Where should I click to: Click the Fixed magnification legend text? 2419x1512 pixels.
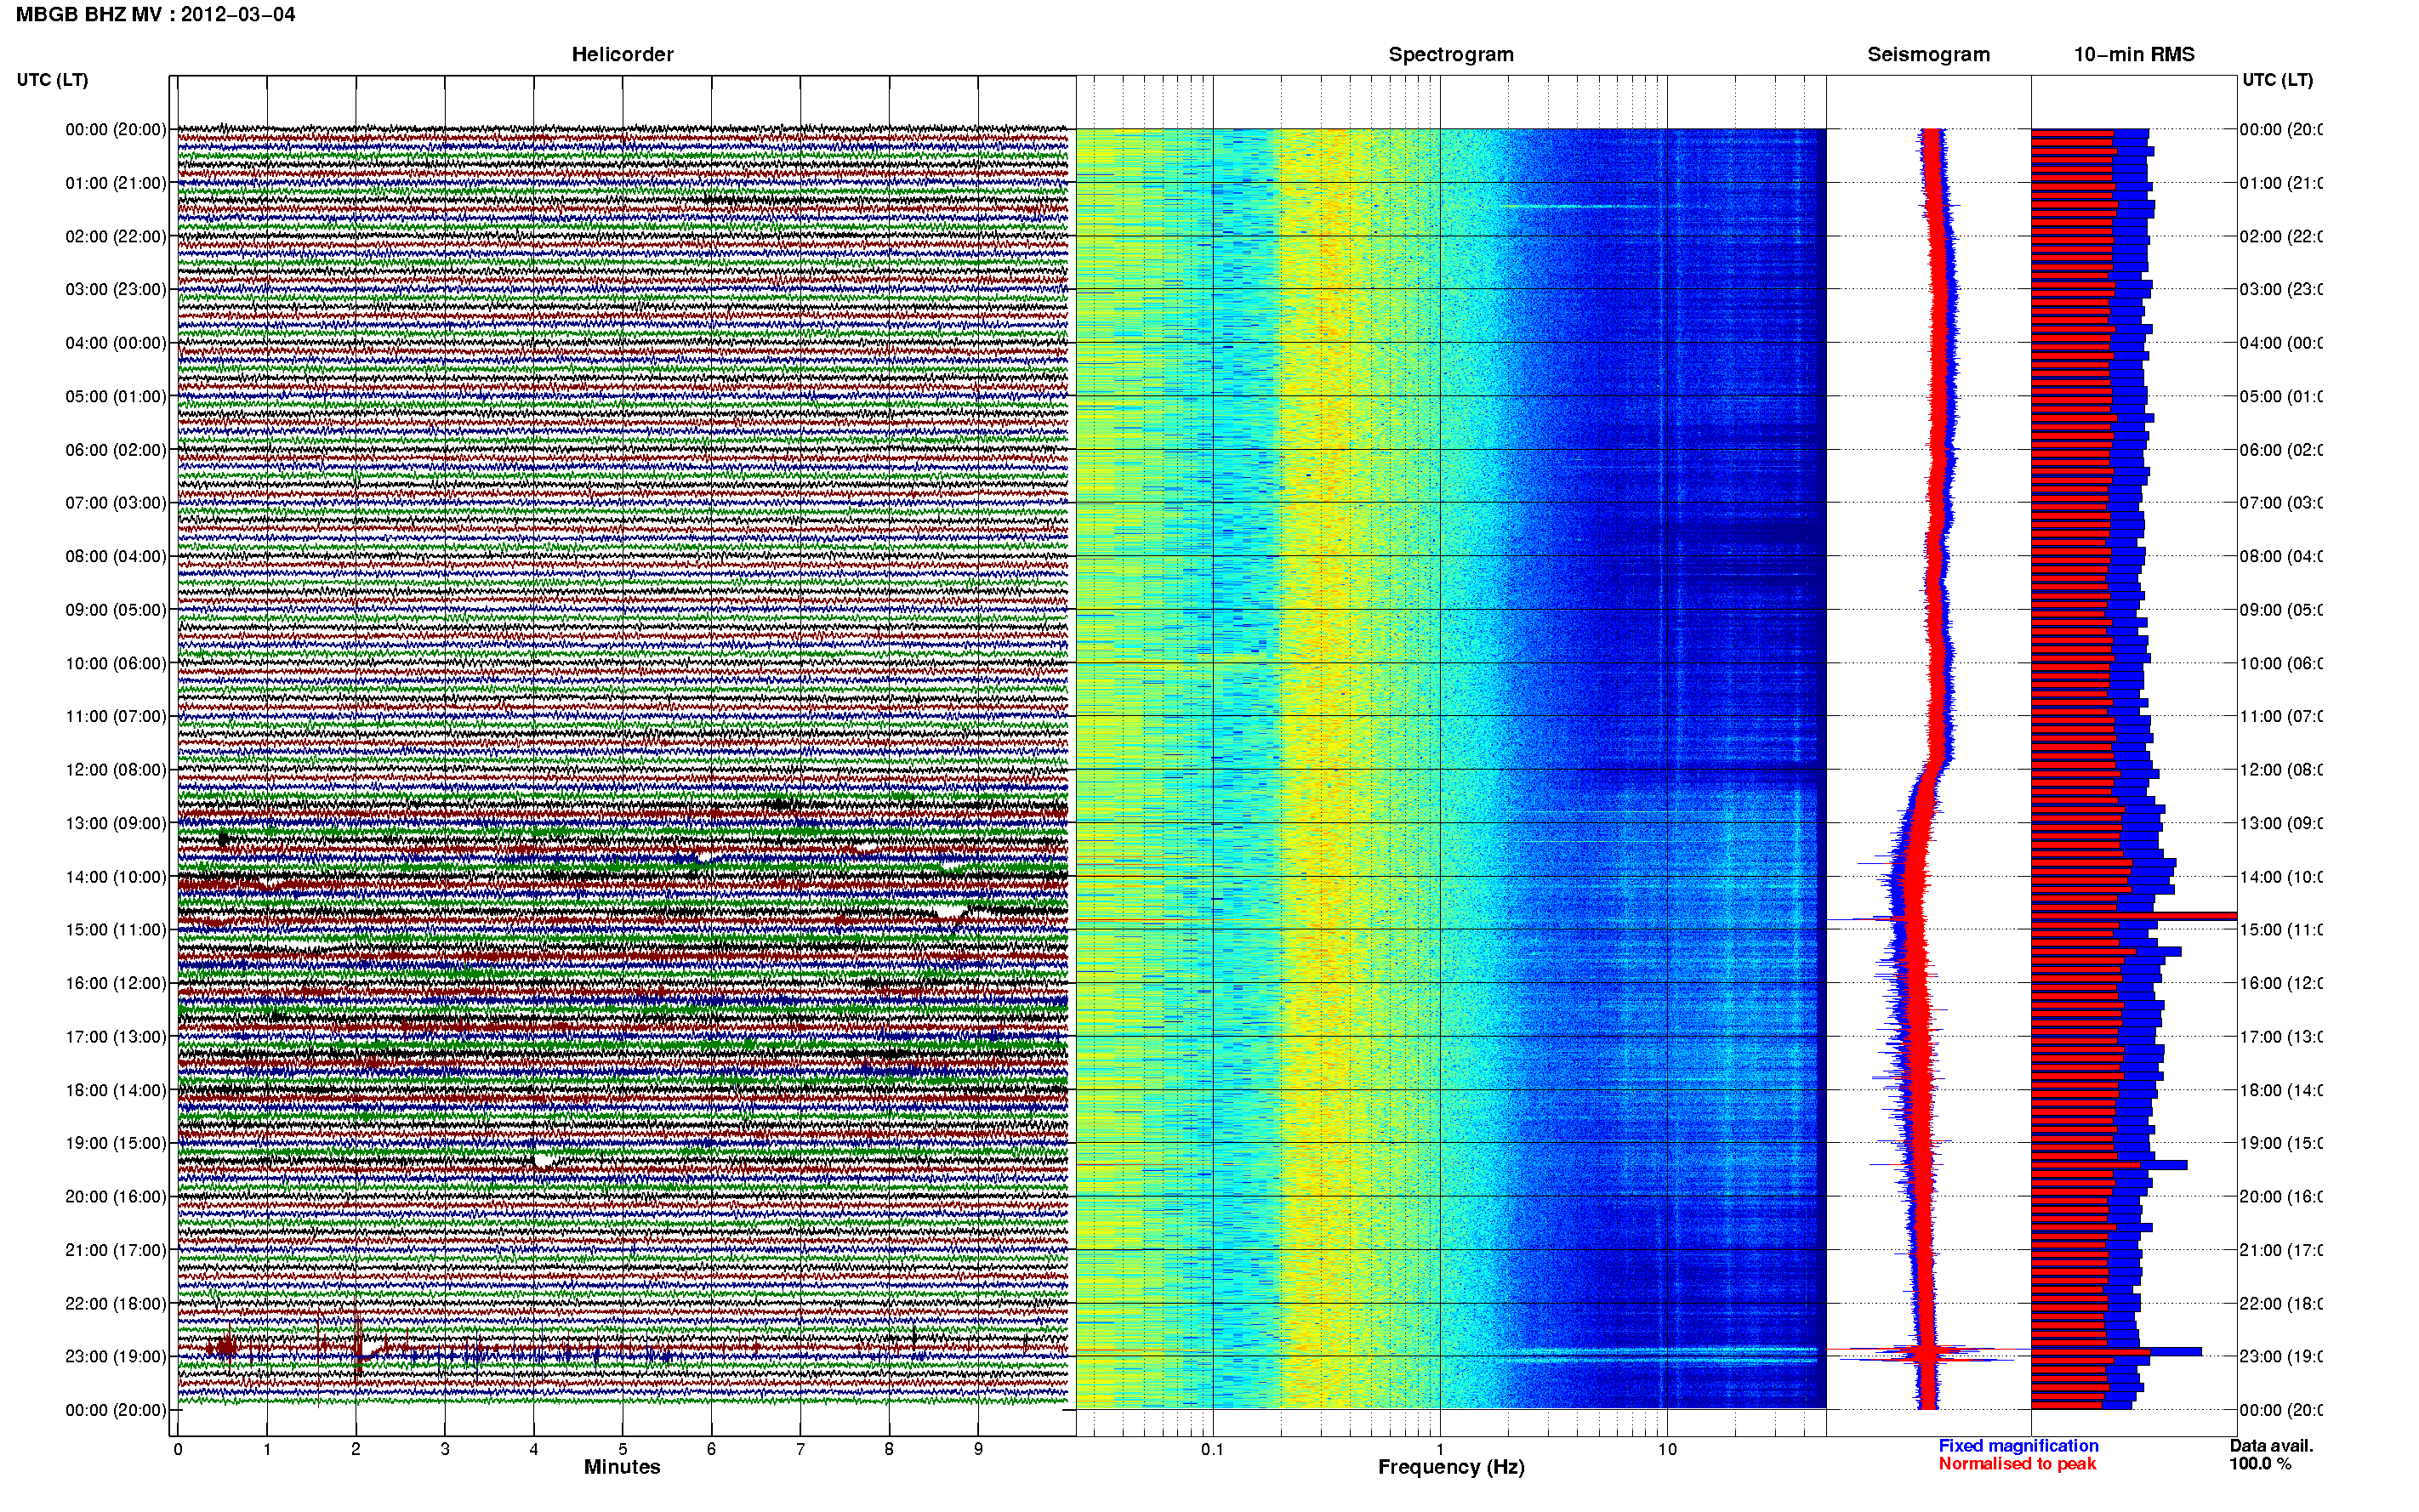[x=2018, y=1446]
